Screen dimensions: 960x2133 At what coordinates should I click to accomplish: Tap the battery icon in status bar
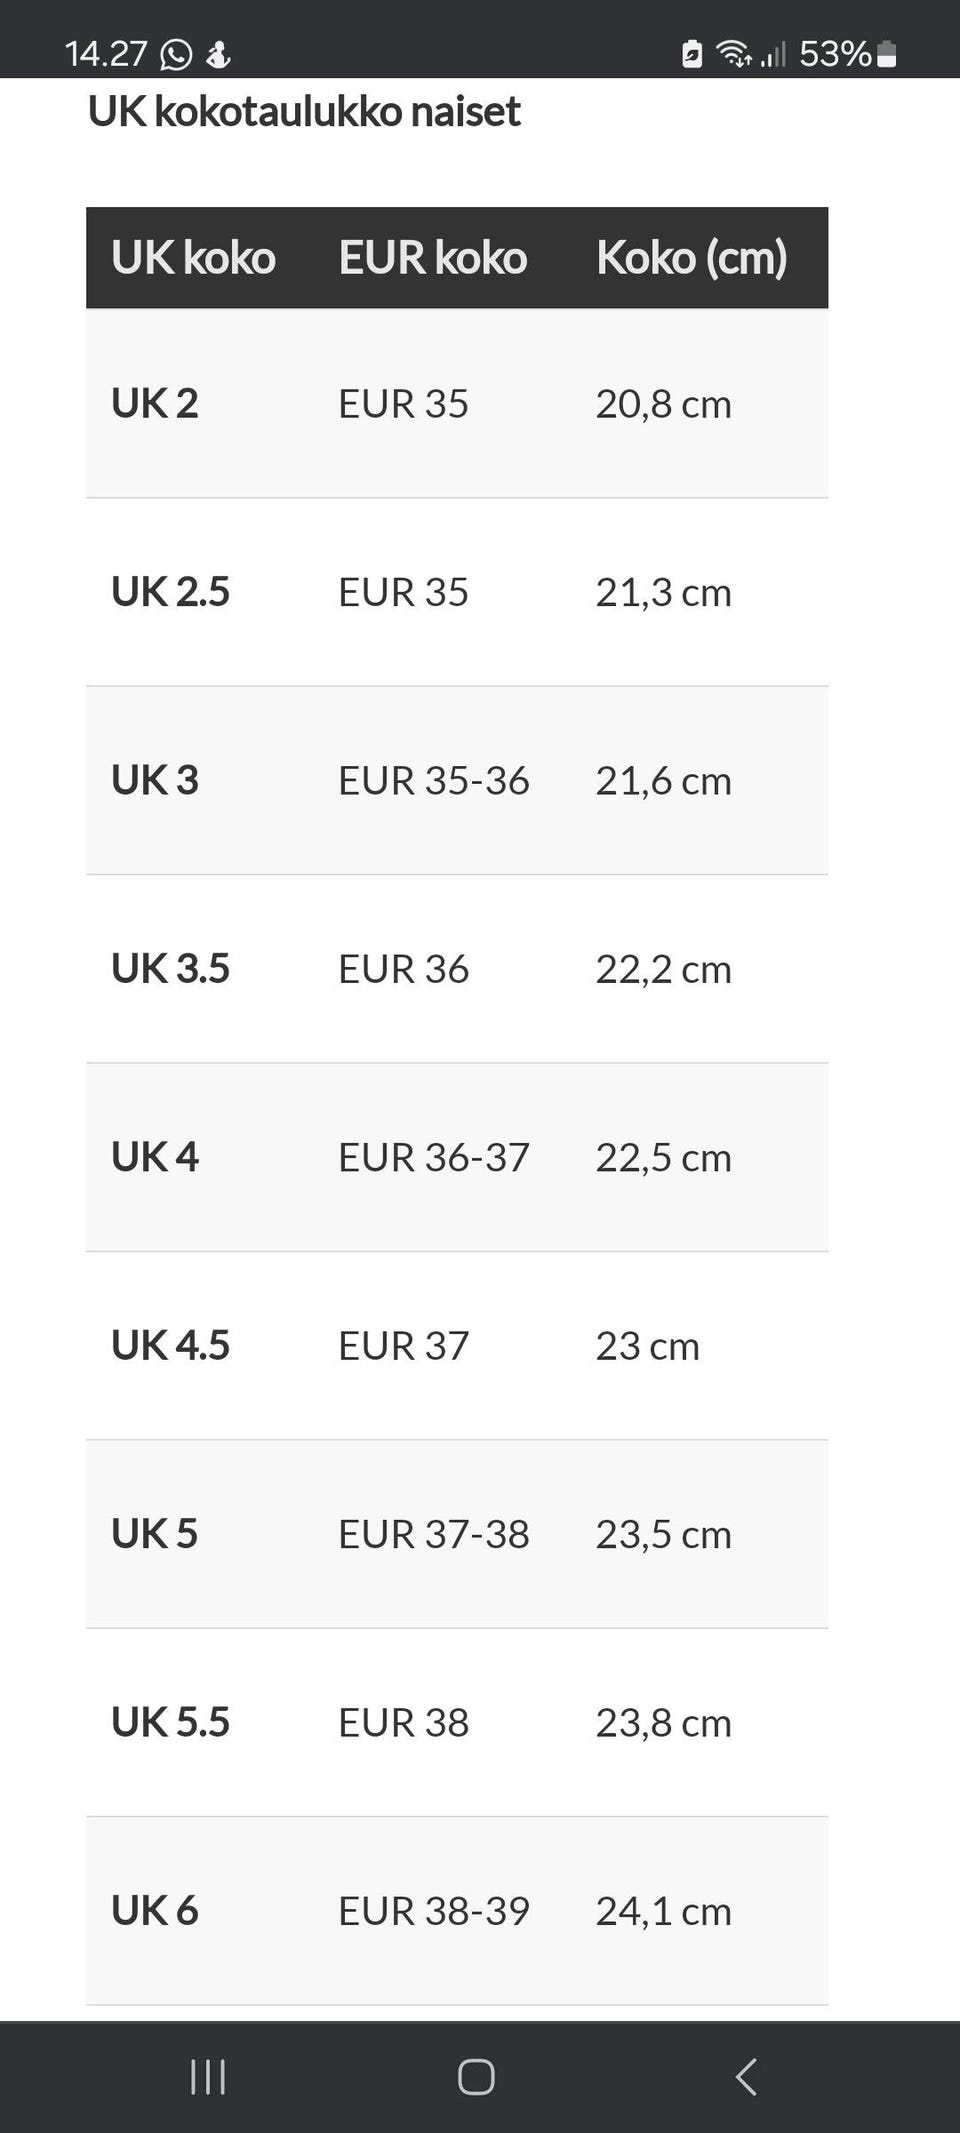[x=887, y=54]
